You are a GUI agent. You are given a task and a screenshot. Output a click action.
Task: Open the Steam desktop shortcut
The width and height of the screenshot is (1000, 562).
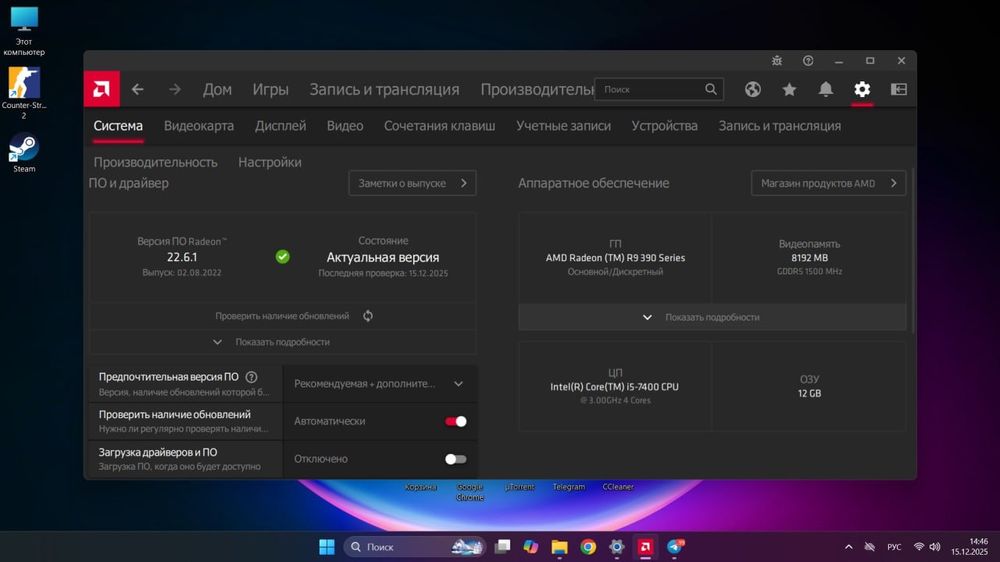click(x=24, y=153)
